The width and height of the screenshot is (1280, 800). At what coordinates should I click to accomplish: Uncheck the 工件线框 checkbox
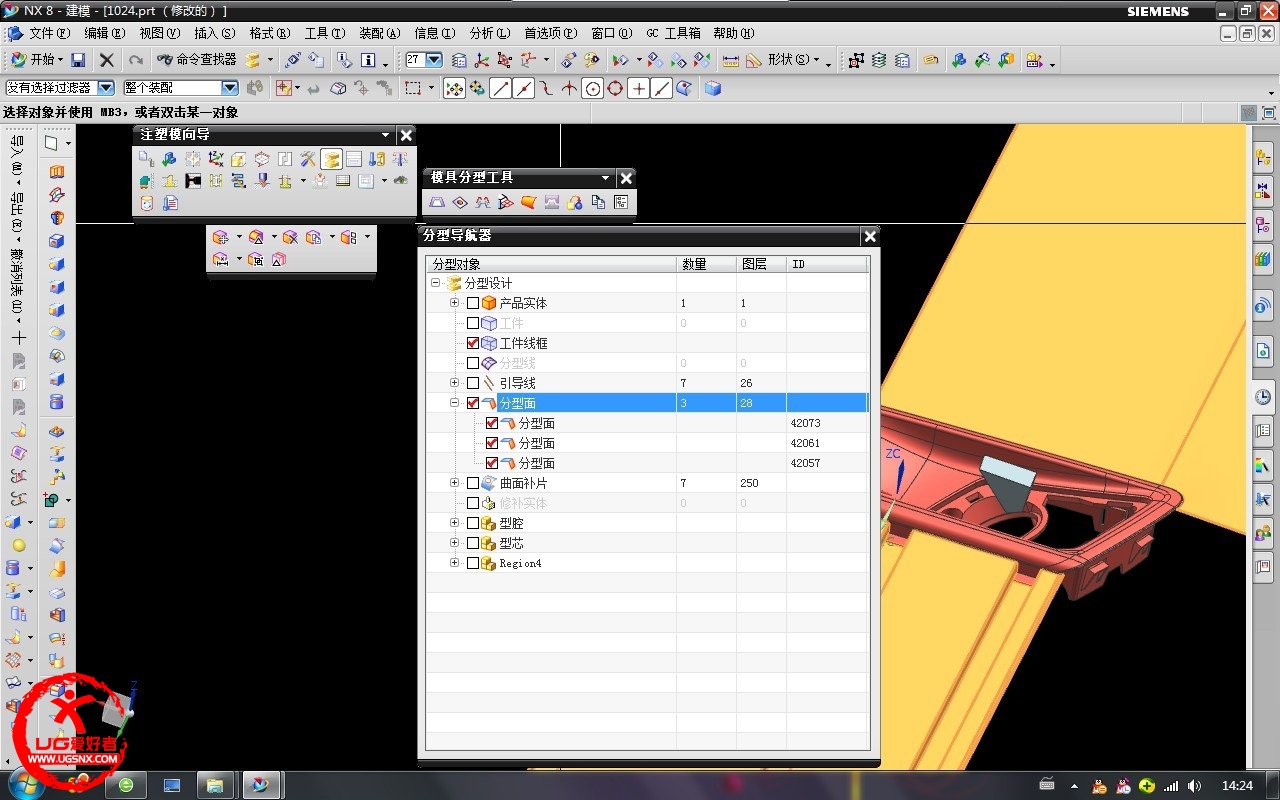coord(473,343)
